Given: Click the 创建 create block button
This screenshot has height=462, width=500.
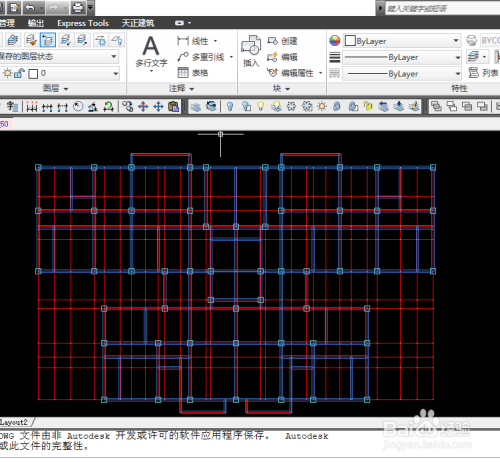Looking at the screenshot, I should (282, 41).
